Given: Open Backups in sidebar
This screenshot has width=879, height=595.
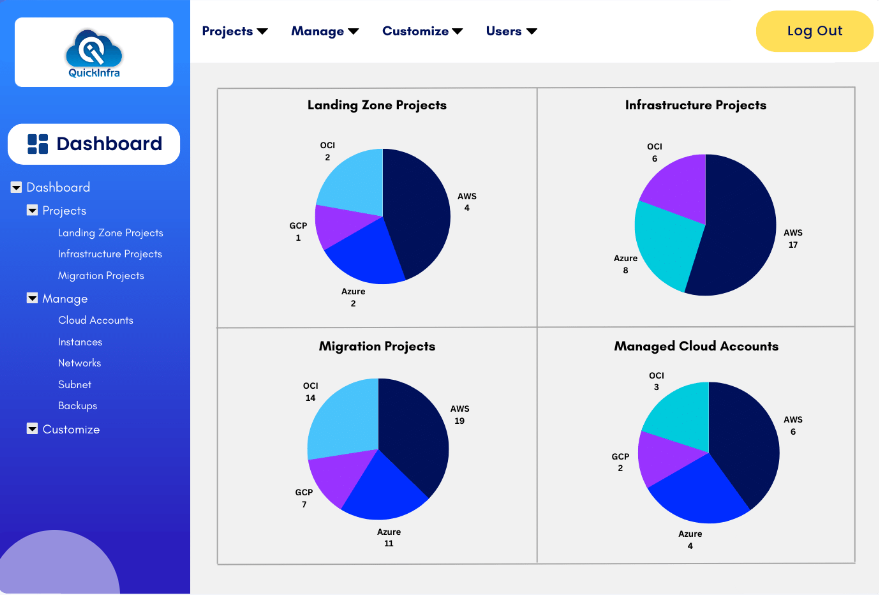Looking at the screenshot, I should click(x=77, y=405).
